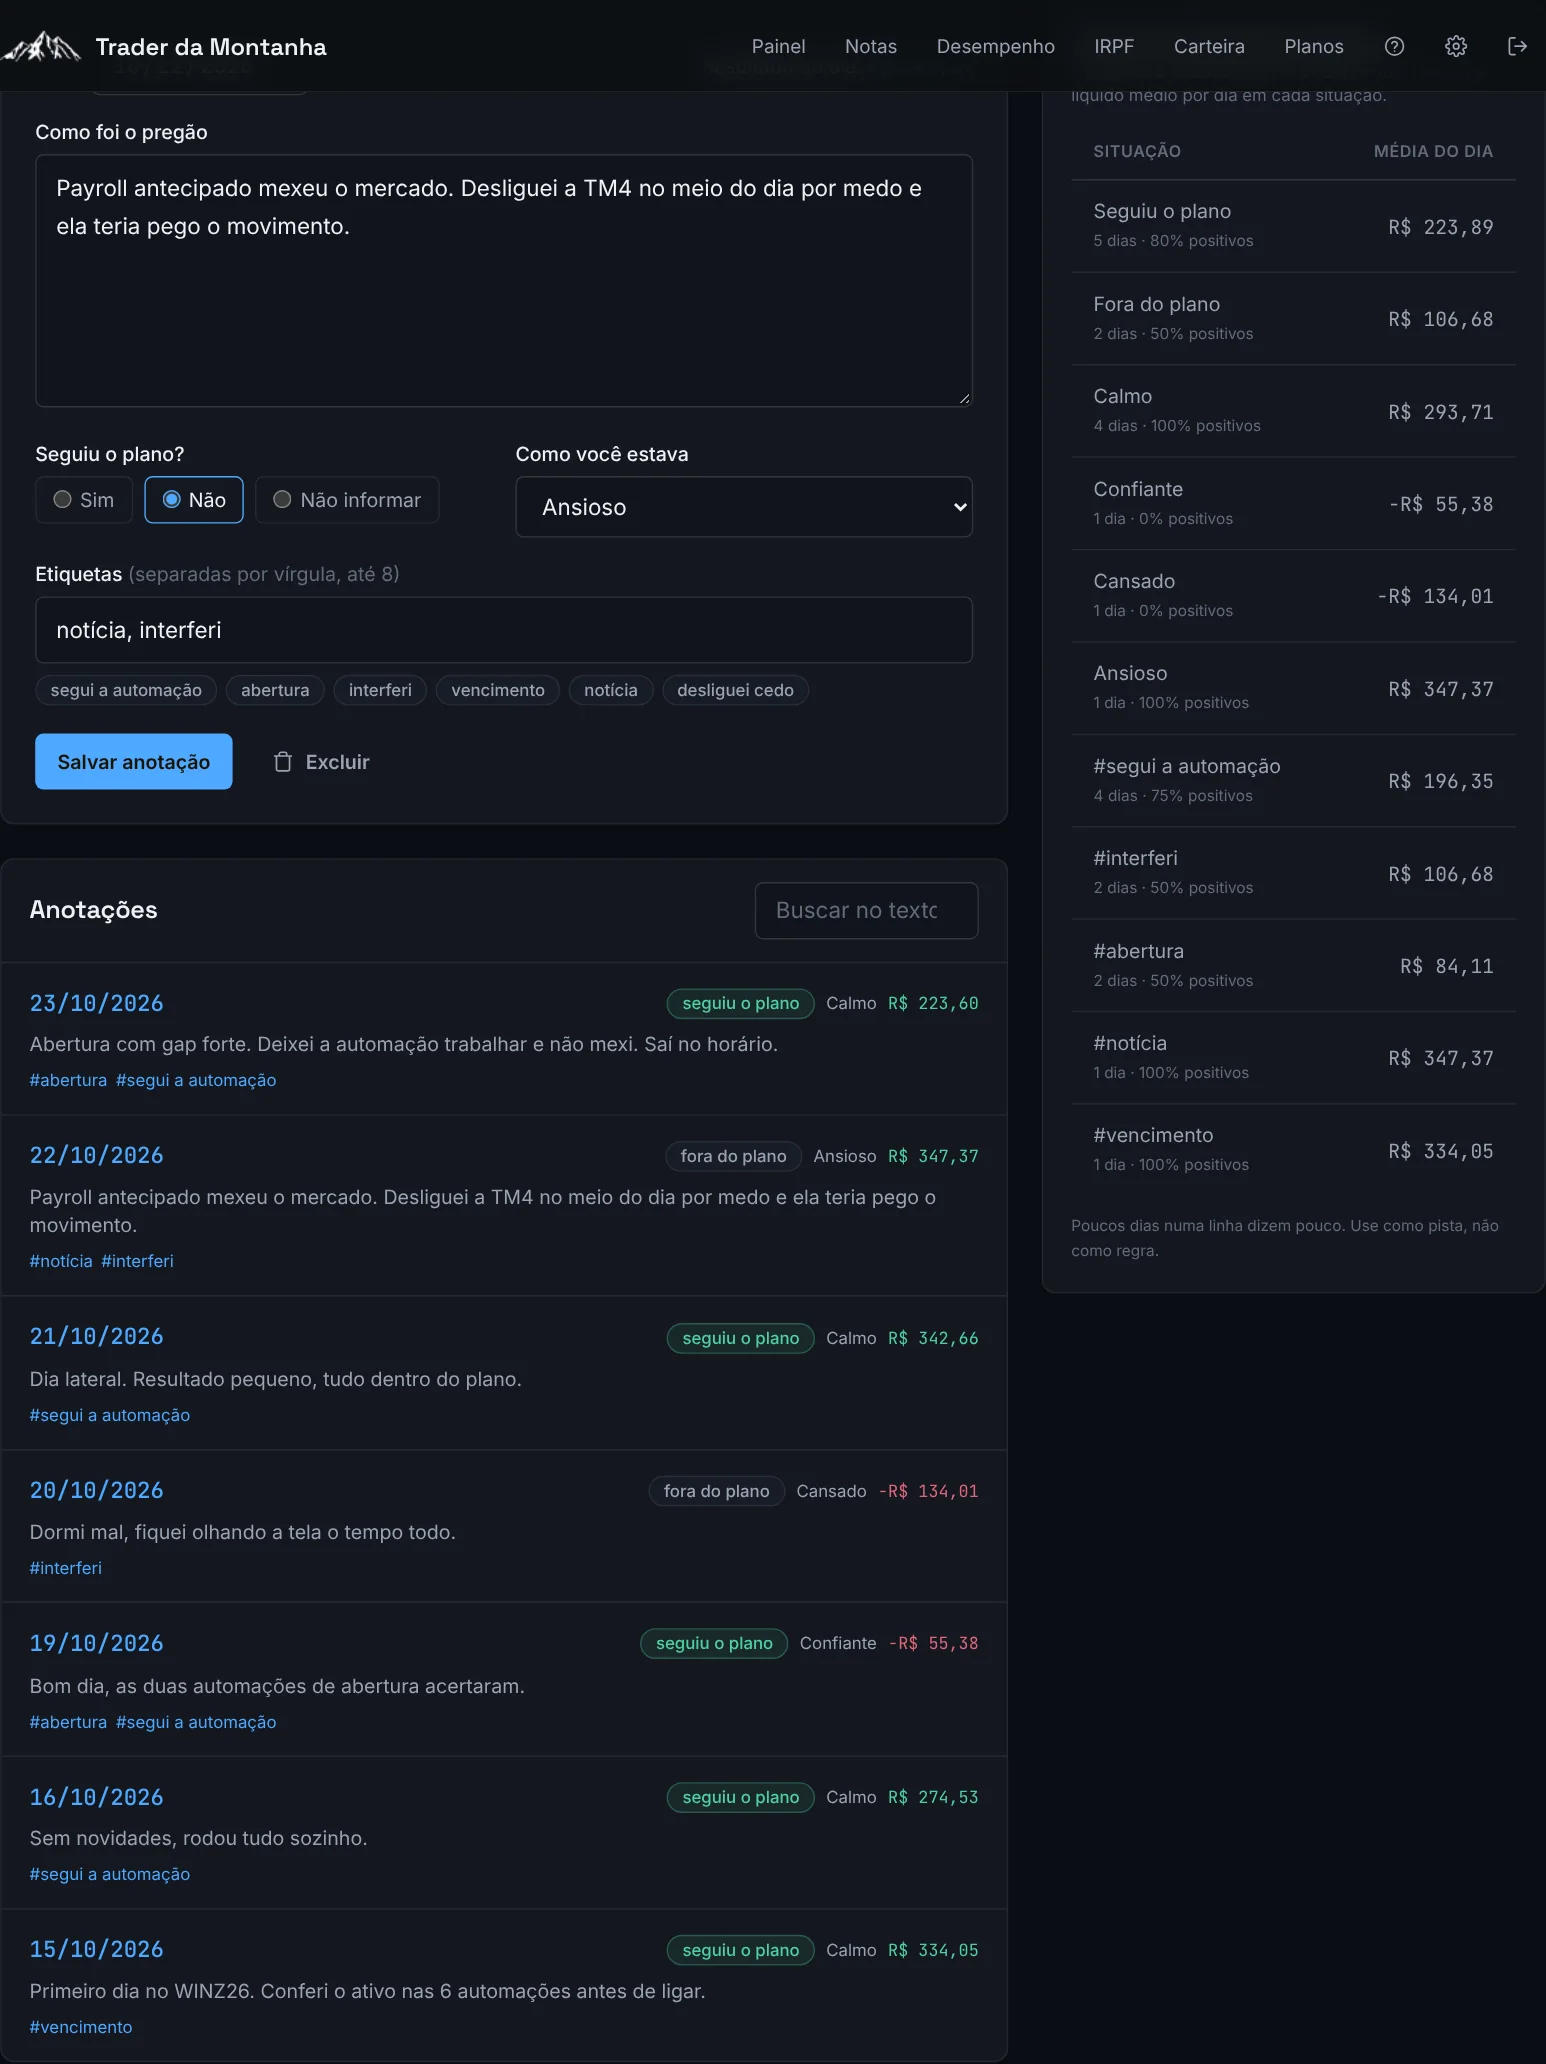Click the #abertura tag on 19/10/2026 note

click(68, 1722)
